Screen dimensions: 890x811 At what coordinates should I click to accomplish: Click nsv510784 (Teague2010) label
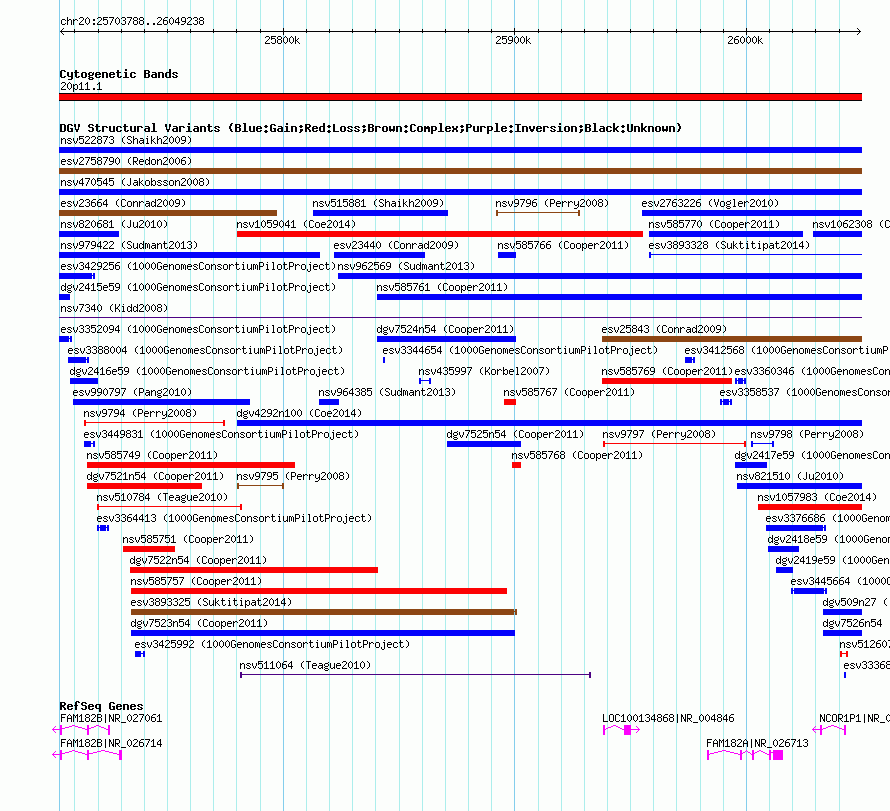tap(162, 497)
